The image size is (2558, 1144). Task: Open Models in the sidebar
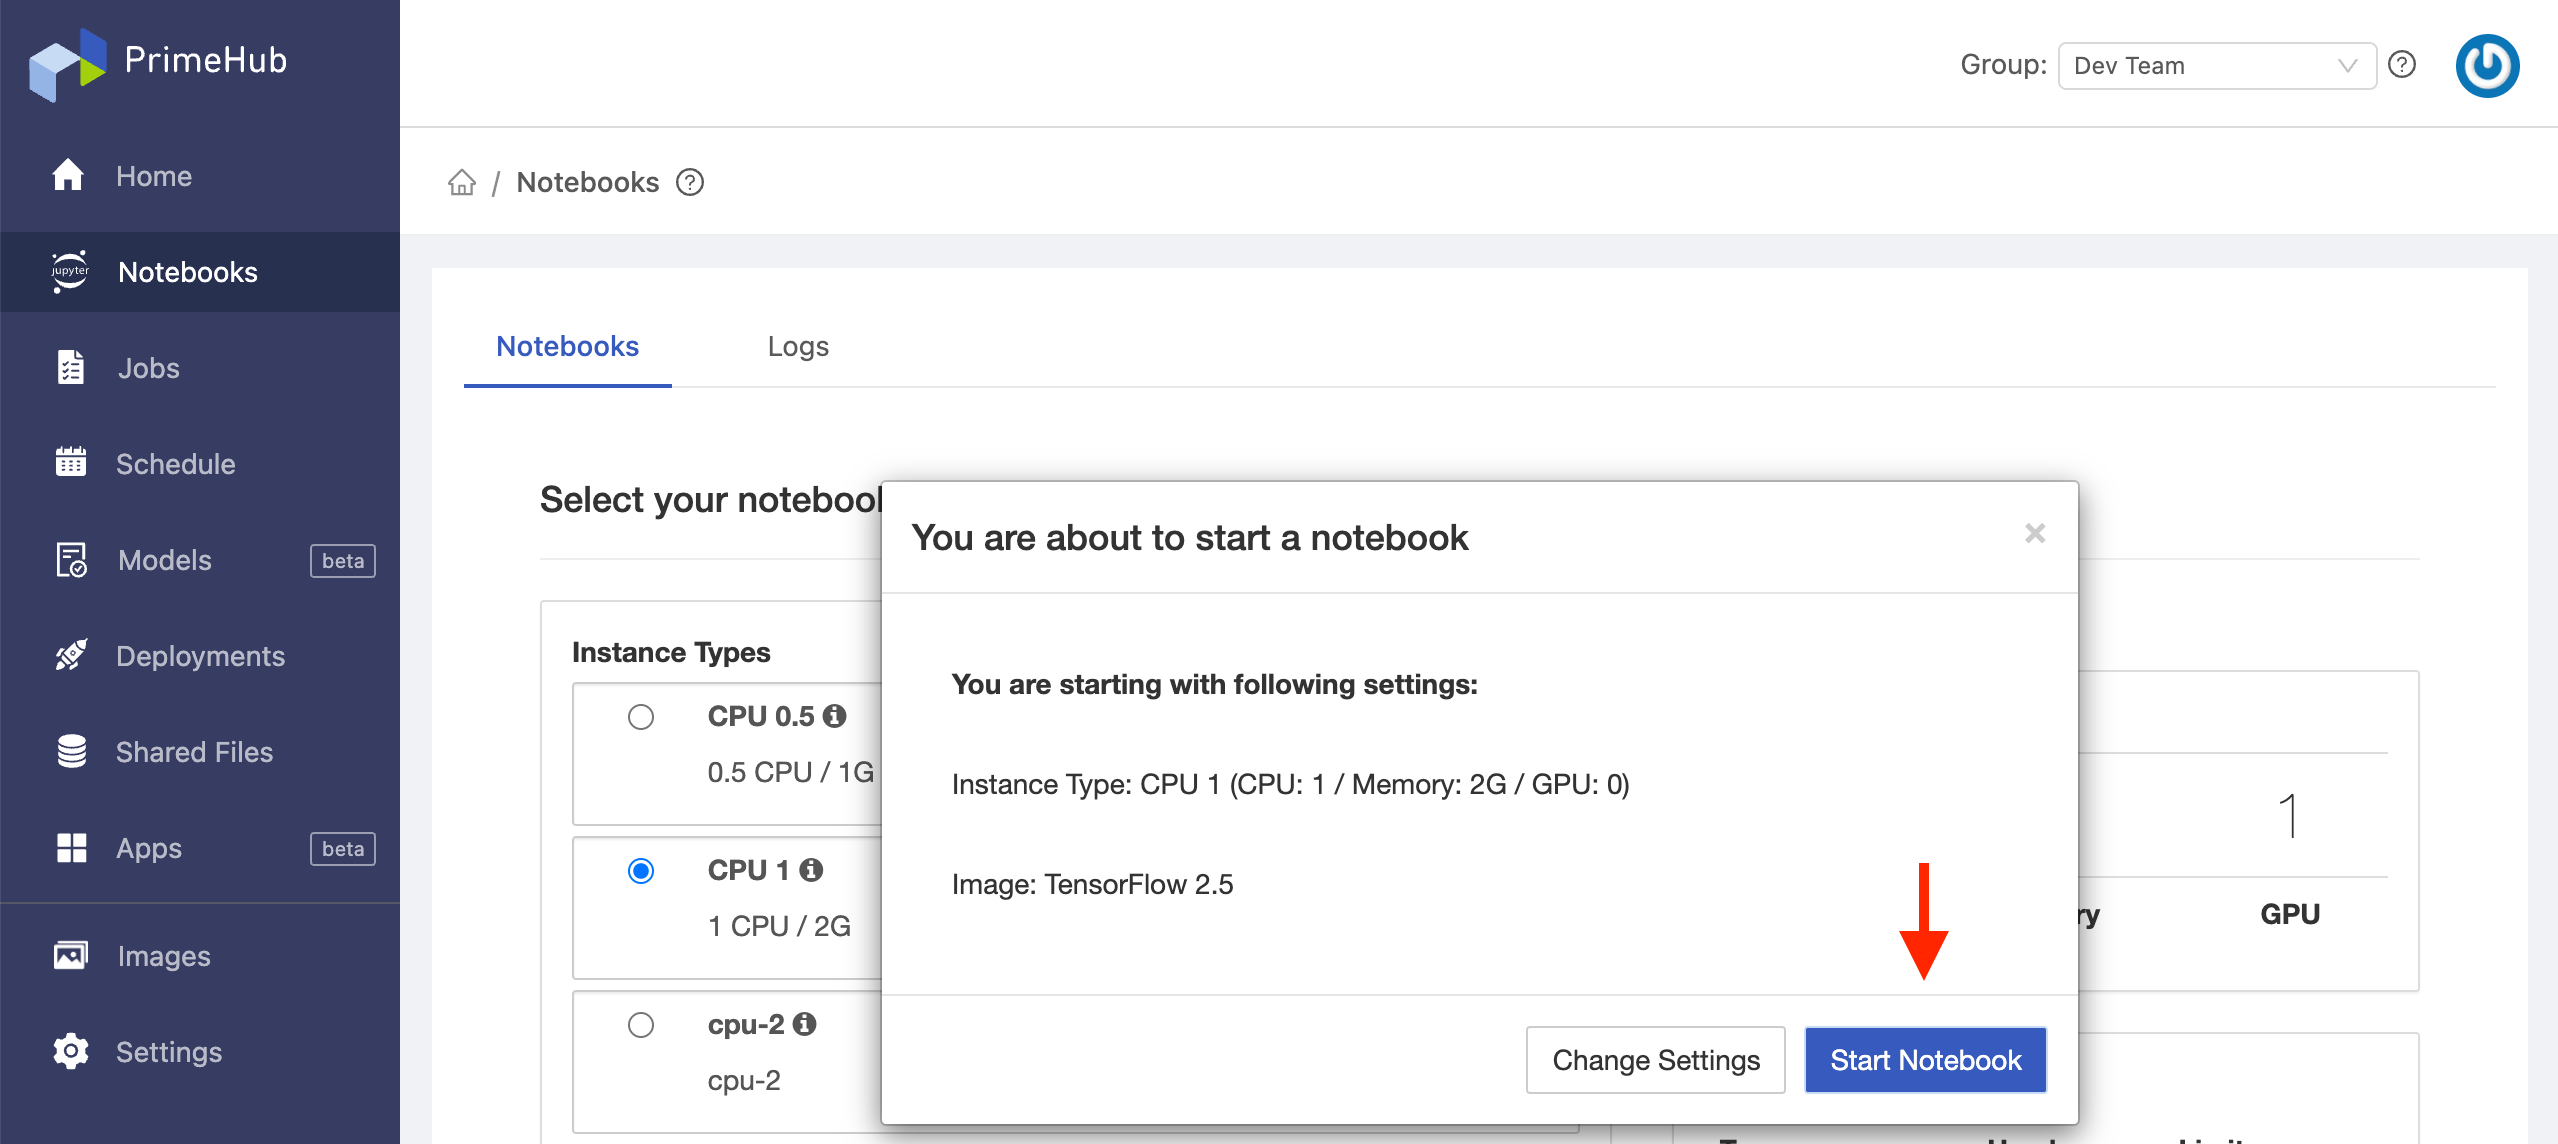[x=200, y=560]
